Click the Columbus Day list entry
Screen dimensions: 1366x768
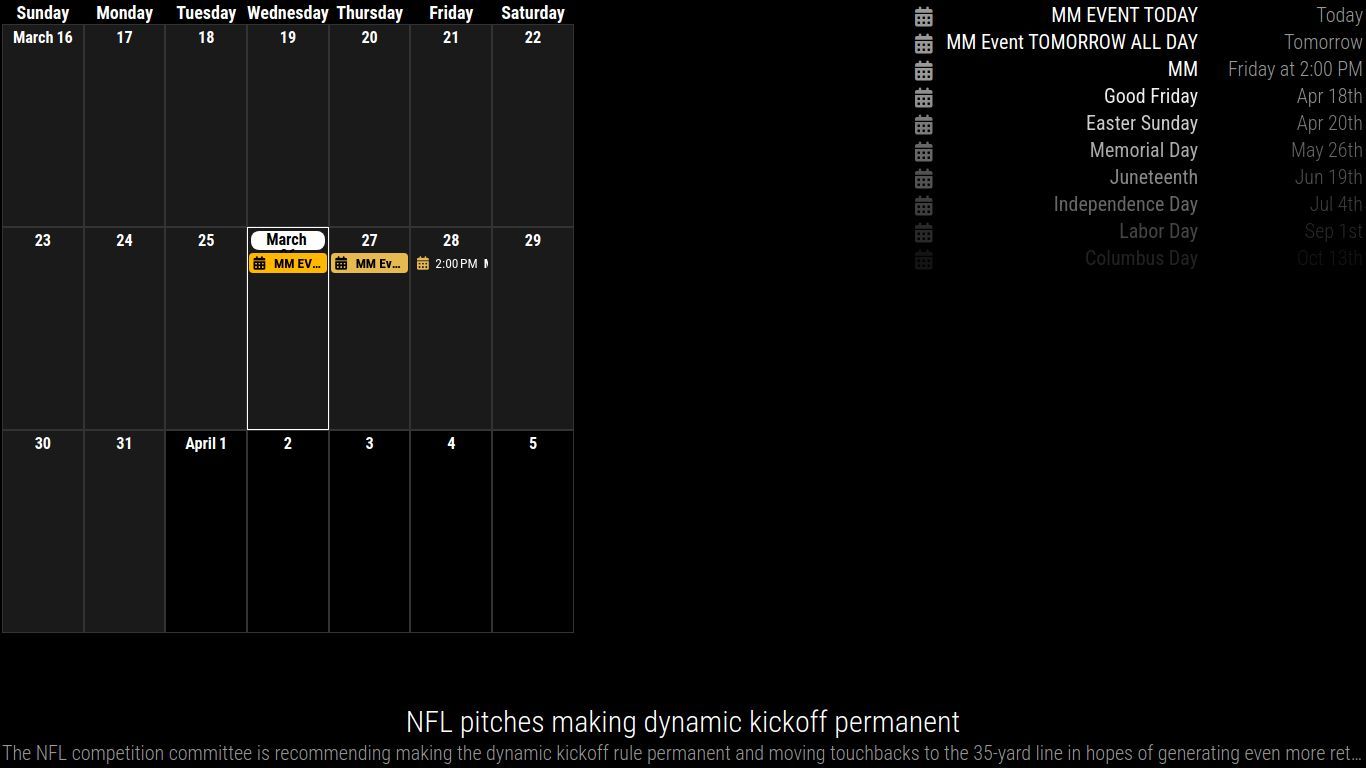pyautogui.click(x=1141, y=258)
